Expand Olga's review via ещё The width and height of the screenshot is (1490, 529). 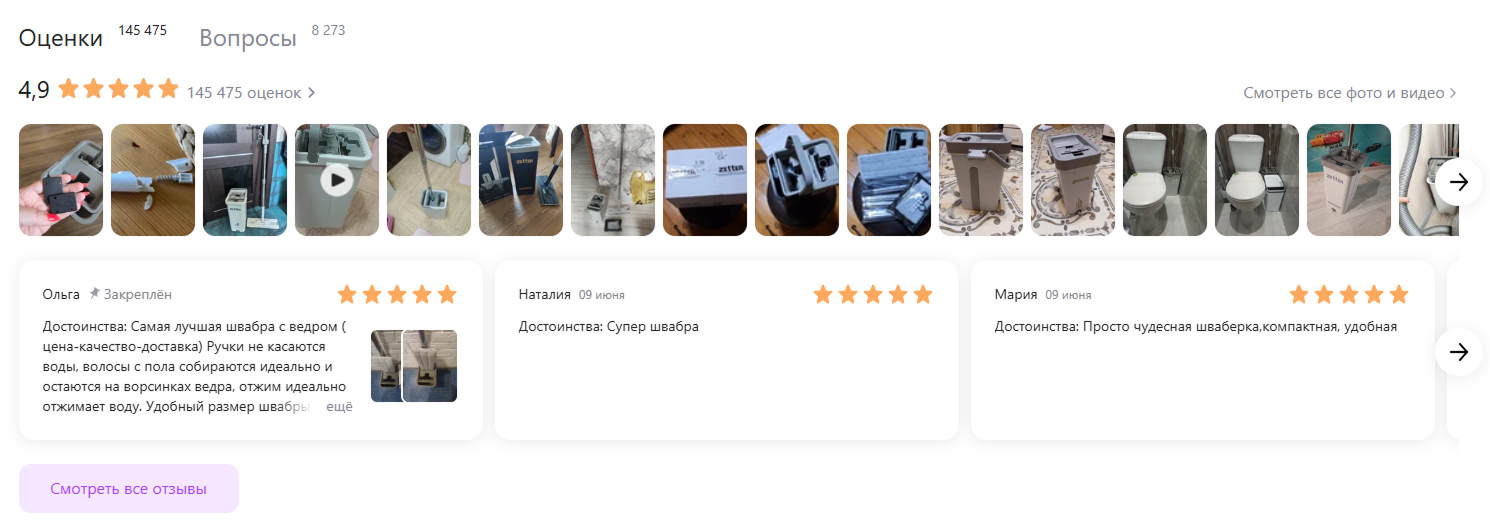click(341, 408)
